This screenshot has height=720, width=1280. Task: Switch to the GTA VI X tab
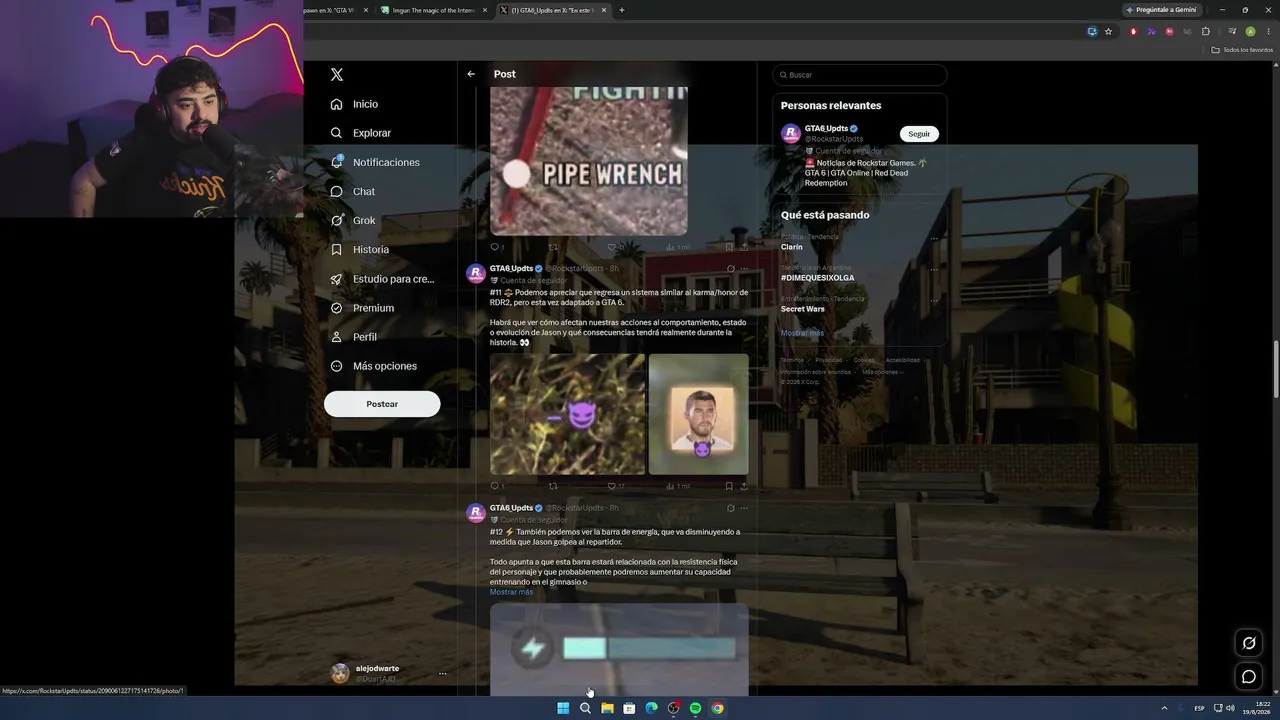pos(335,10)
